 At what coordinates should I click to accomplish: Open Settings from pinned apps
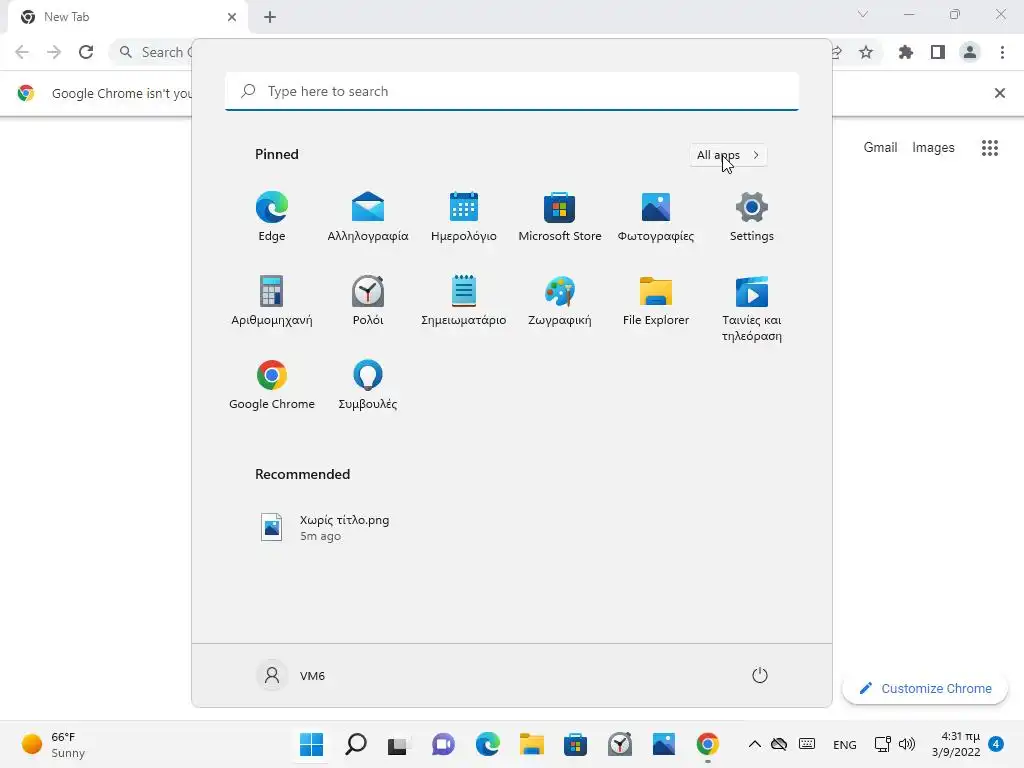point(752,217)
